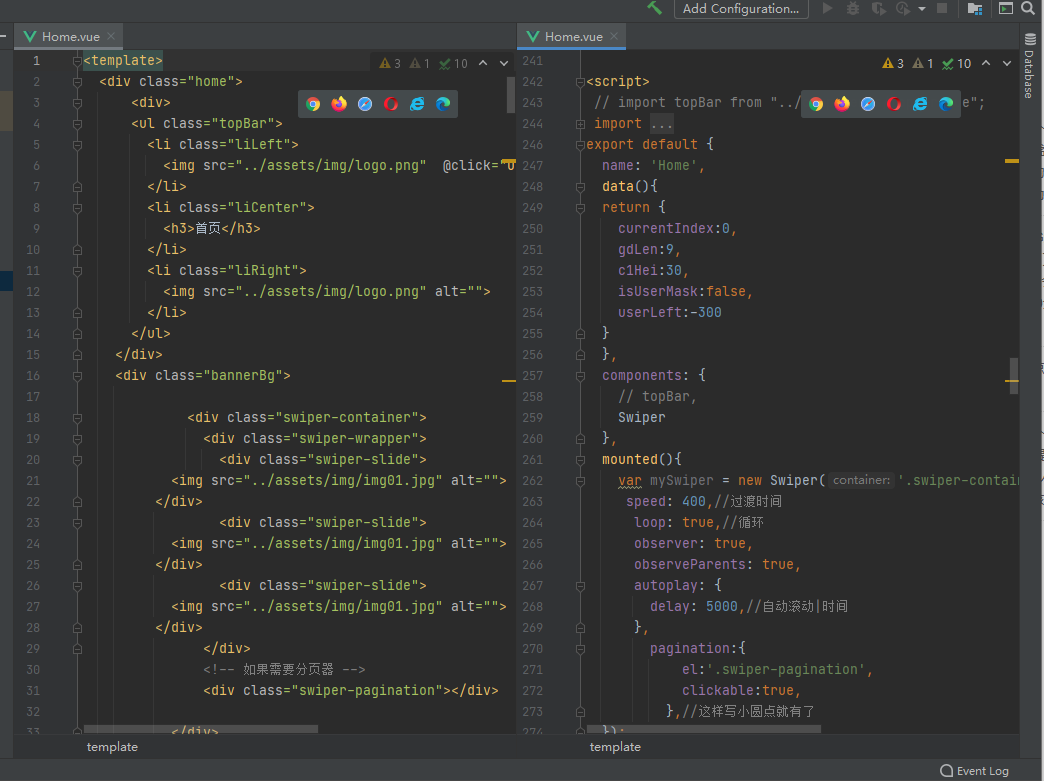Collapse the template tag fold on line 1

pos(77,61)
